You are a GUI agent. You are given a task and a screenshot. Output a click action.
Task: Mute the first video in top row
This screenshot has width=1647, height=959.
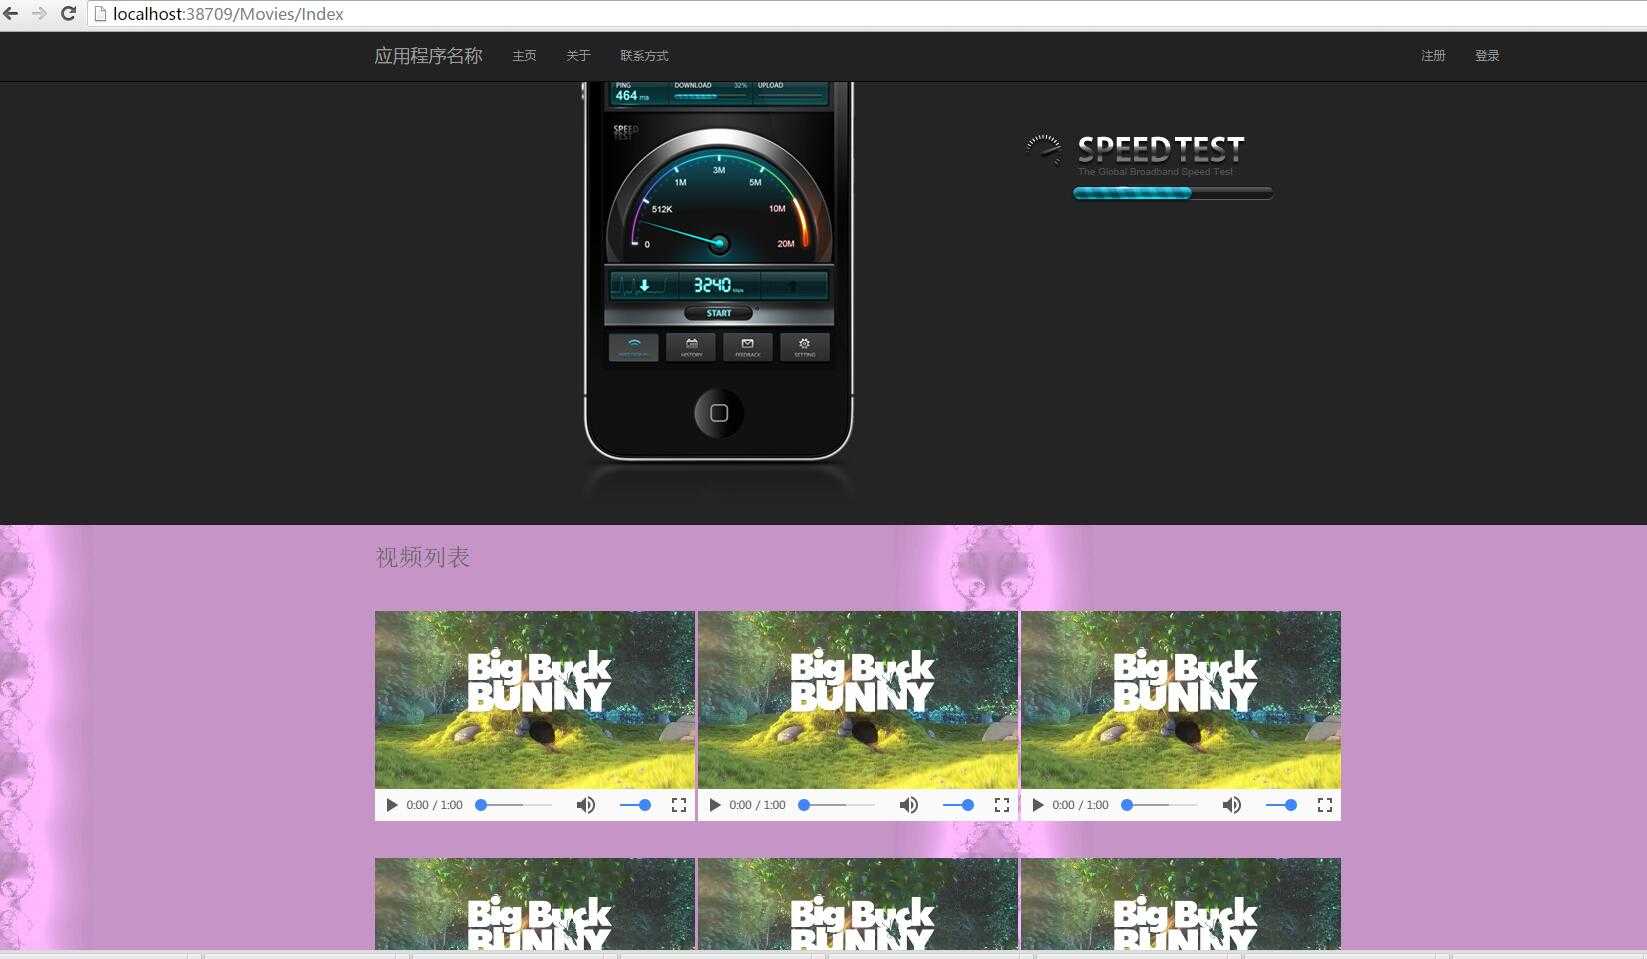(x=586, y=805)
